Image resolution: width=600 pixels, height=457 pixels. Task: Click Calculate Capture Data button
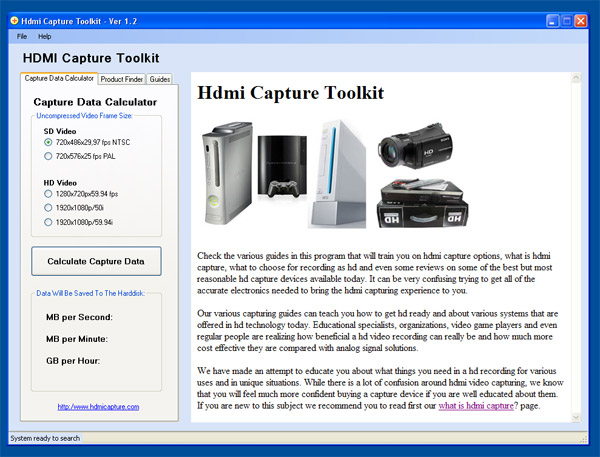(96, 261)
